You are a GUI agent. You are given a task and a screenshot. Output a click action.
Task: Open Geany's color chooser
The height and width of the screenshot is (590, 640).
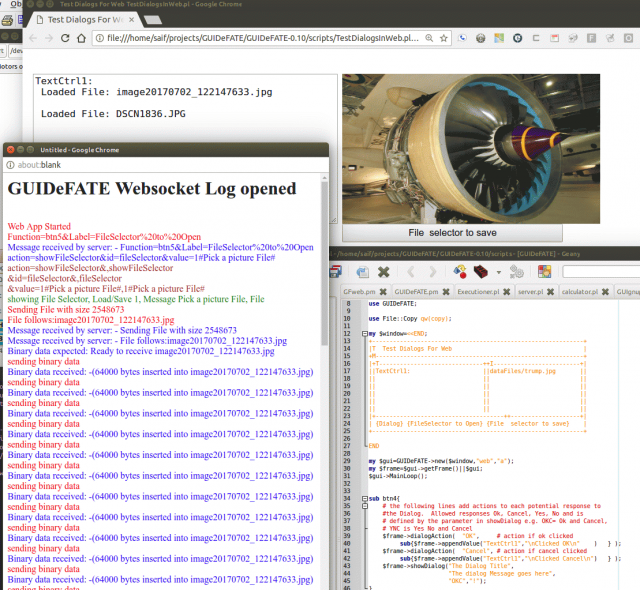pos(544,271)
